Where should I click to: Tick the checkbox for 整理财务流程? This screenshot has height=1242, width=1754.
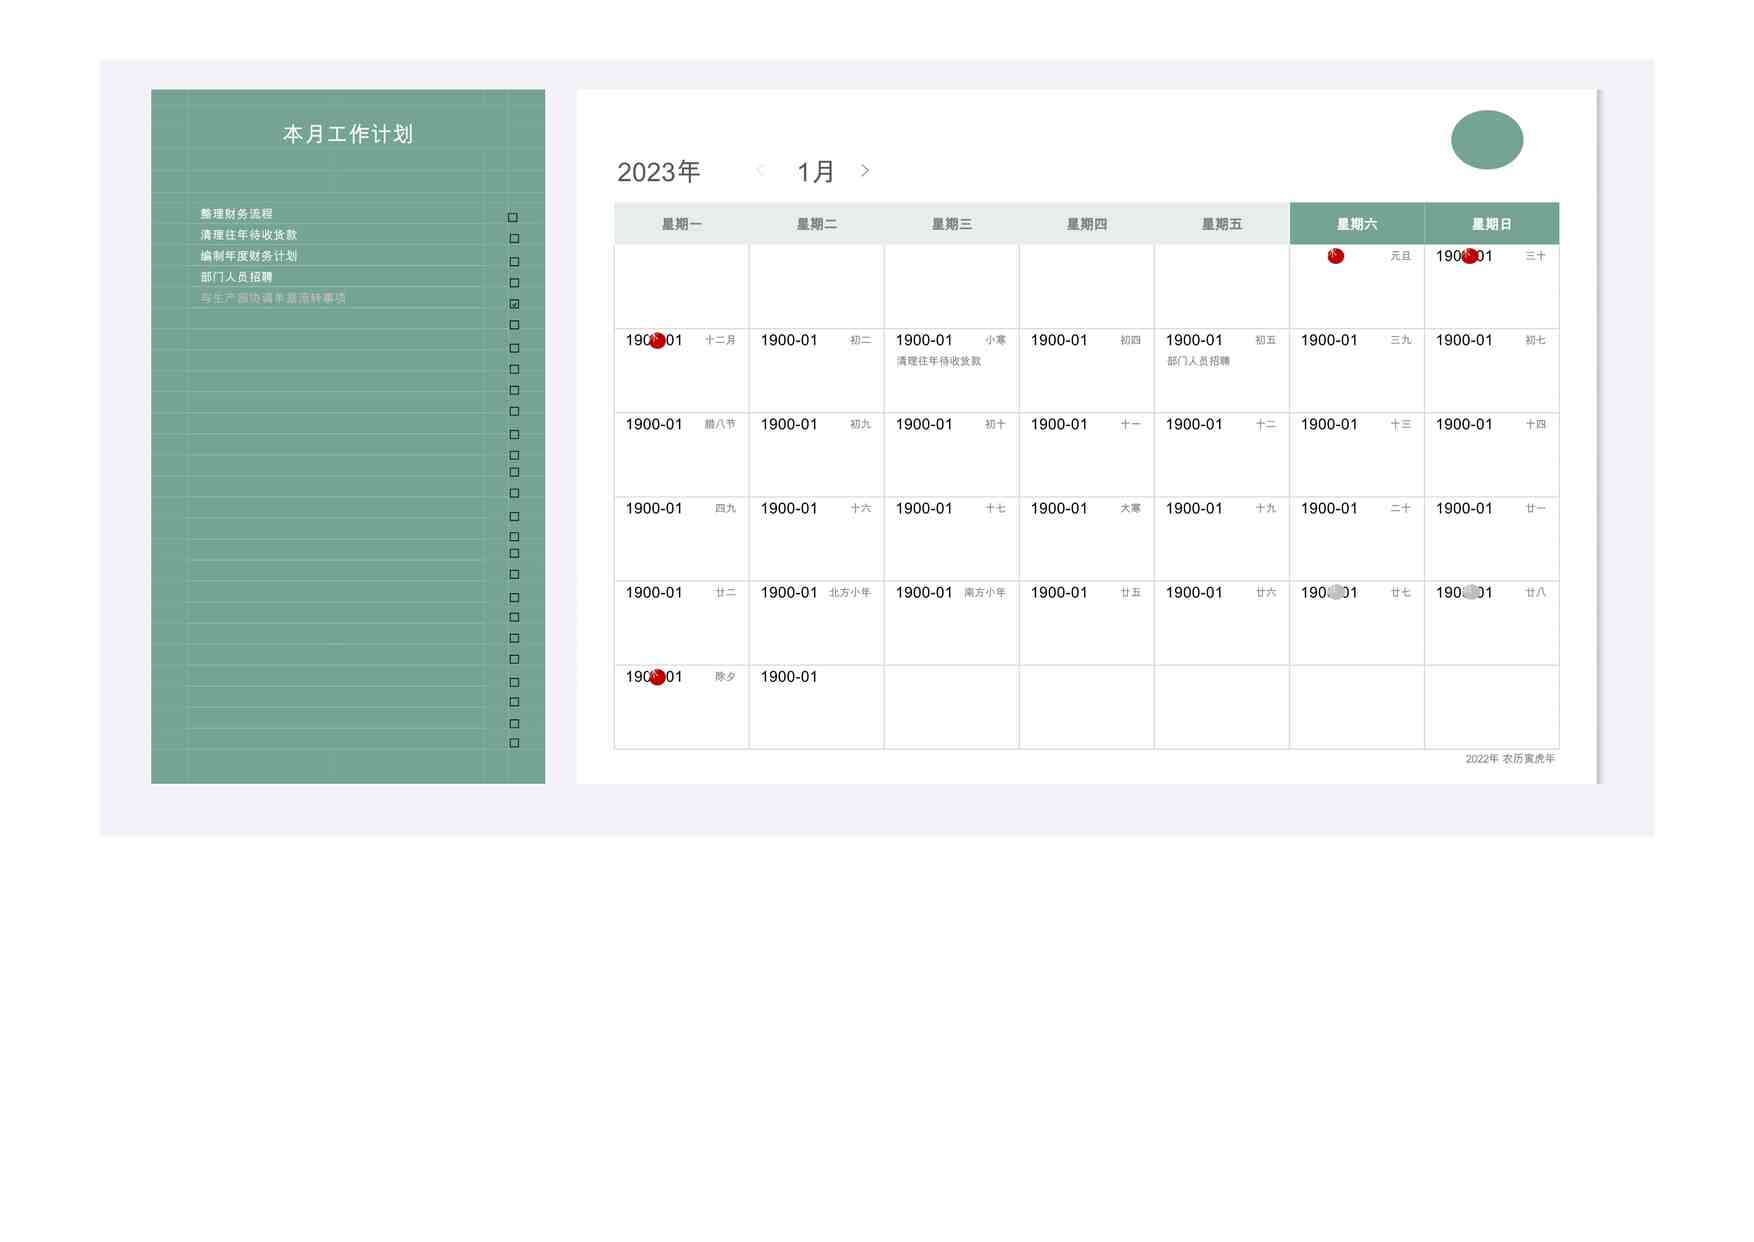point(513,217)
